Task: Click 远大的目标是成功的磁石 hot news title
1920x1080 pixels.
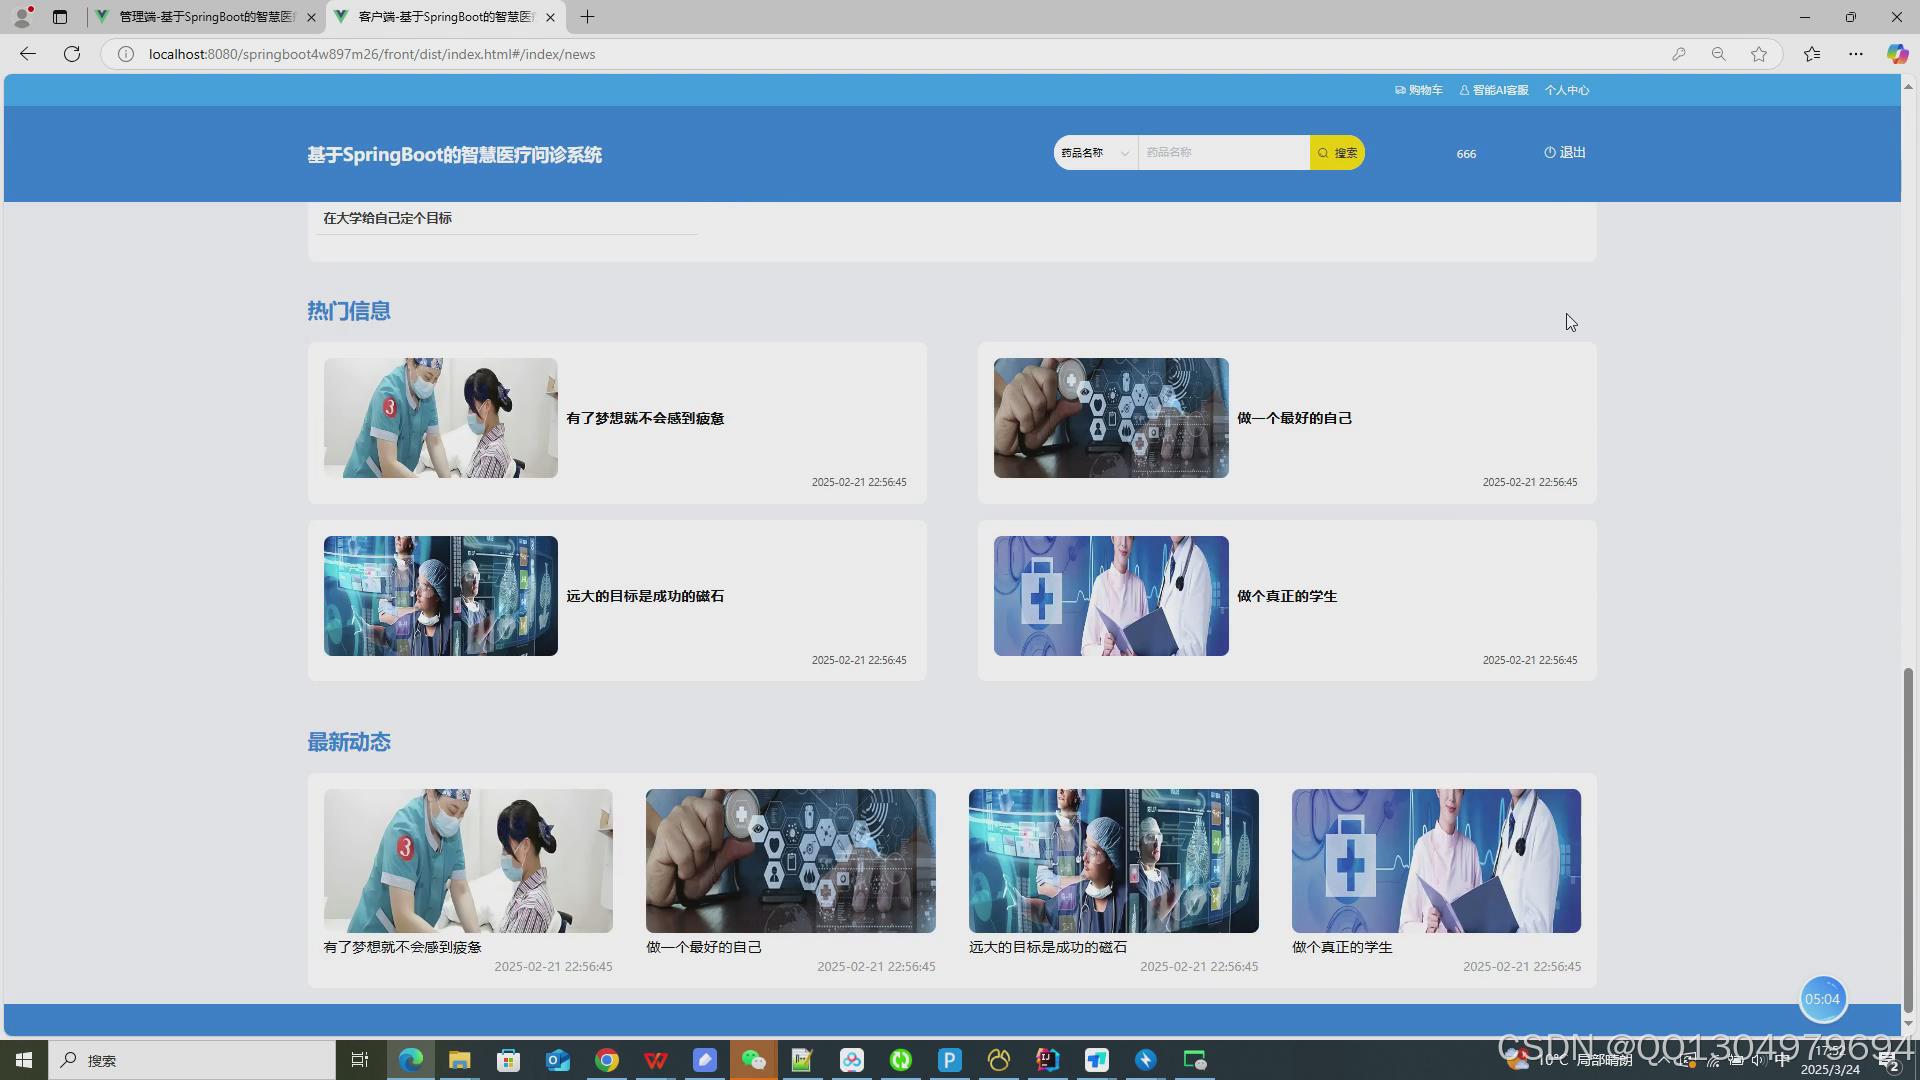Action: click(x=645, y=596)
